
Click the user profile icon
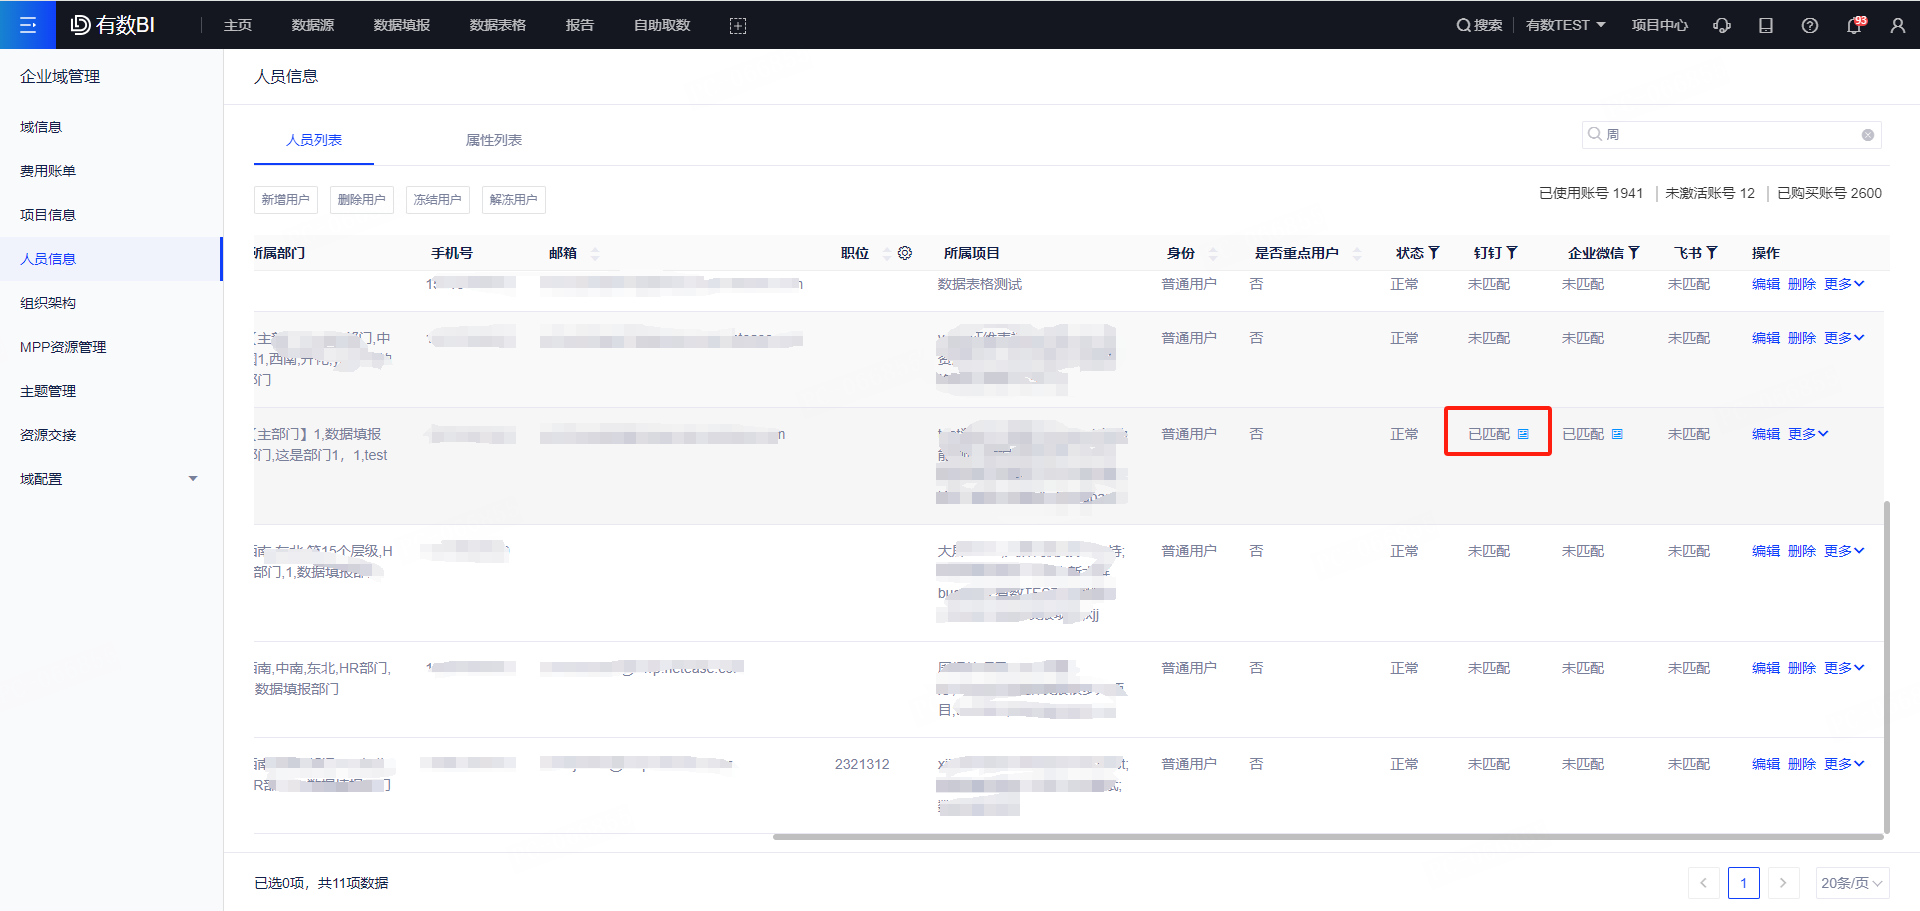pos(1898,25)
